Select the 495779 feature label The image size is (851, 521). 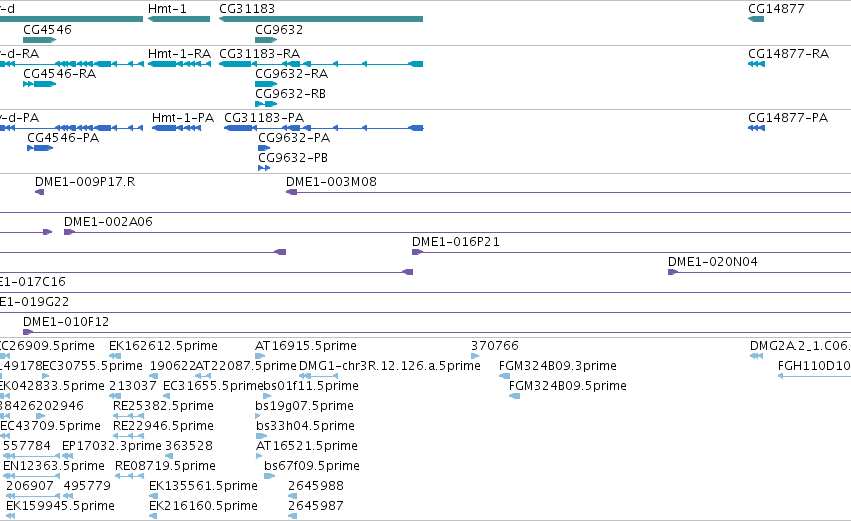(x=87, y=486)
